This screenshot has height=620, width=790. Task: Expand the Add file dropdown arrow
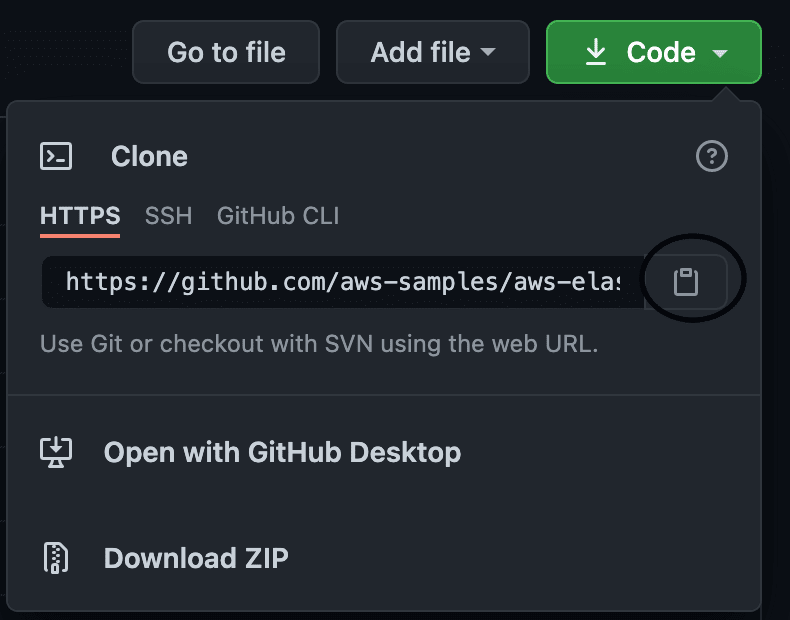tap(488, 52)
